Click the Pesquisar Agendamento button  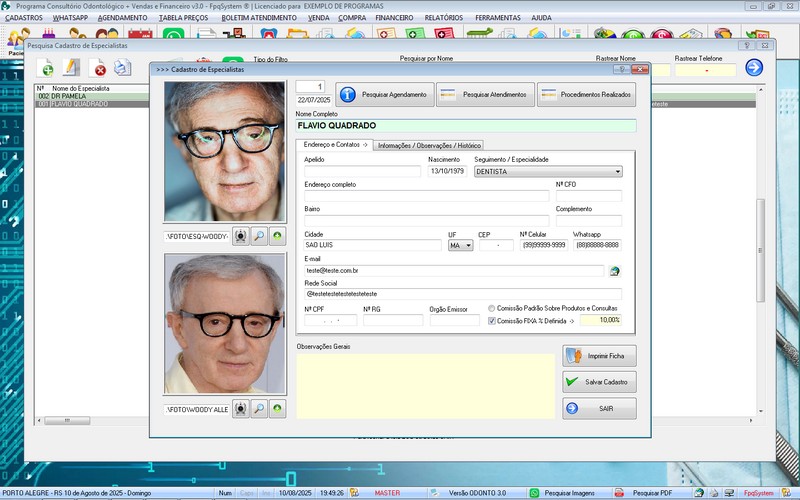click(x=384, y=95)
